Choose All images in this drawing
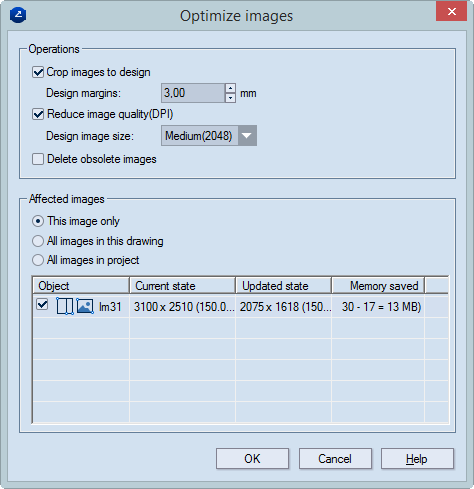Image resolution: width=474 pixels, height=489 pixels. [x=38, y=241]
